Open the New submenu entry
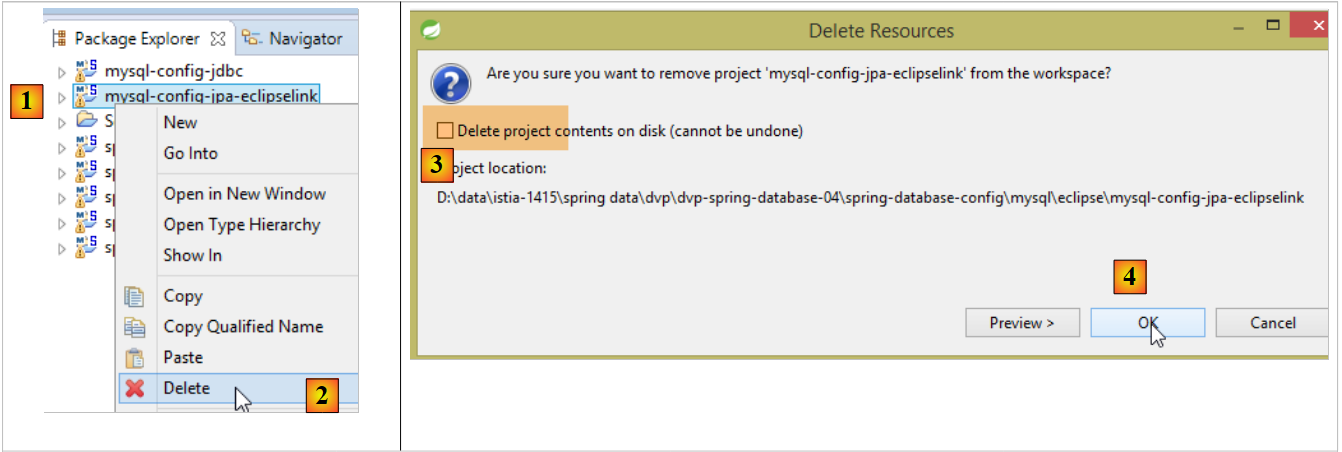Viewport: 1342px width, 452px height. pyautogui.click(x=180, y=122)
